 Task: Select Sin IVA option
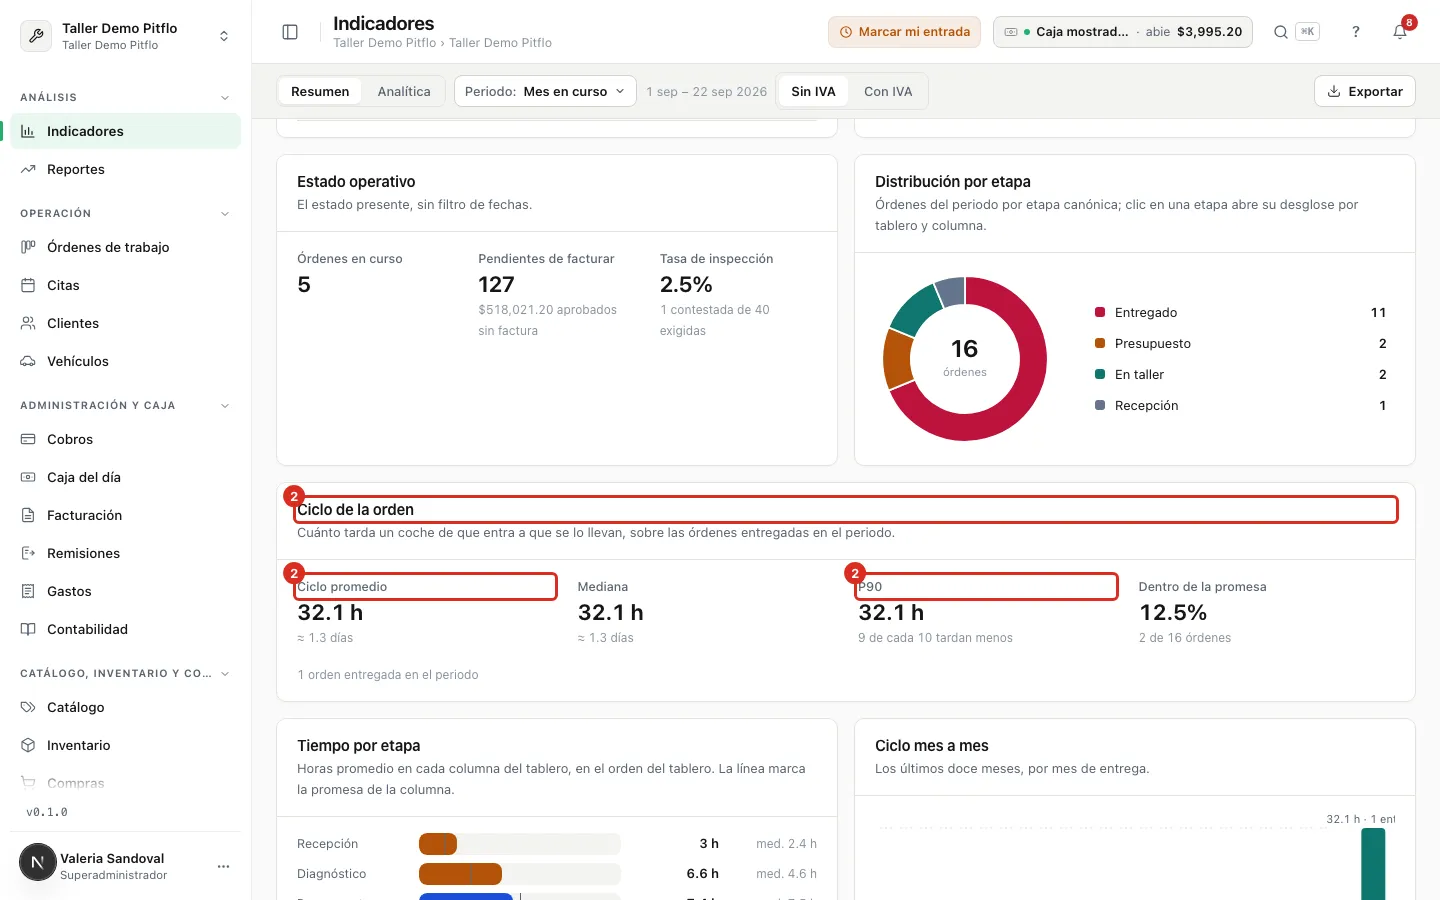[x=813, y=91]
